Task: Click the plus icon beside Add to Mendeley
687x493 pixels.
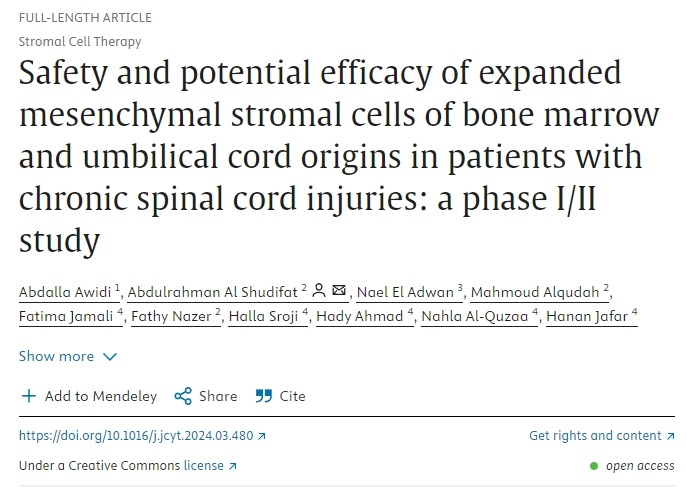Action: point(29,396)
